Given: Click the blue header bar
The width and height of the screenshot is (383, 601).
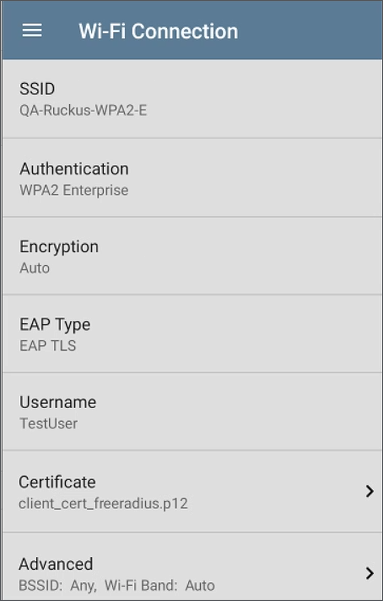Looking at the screenshot, I should [192, 30].
